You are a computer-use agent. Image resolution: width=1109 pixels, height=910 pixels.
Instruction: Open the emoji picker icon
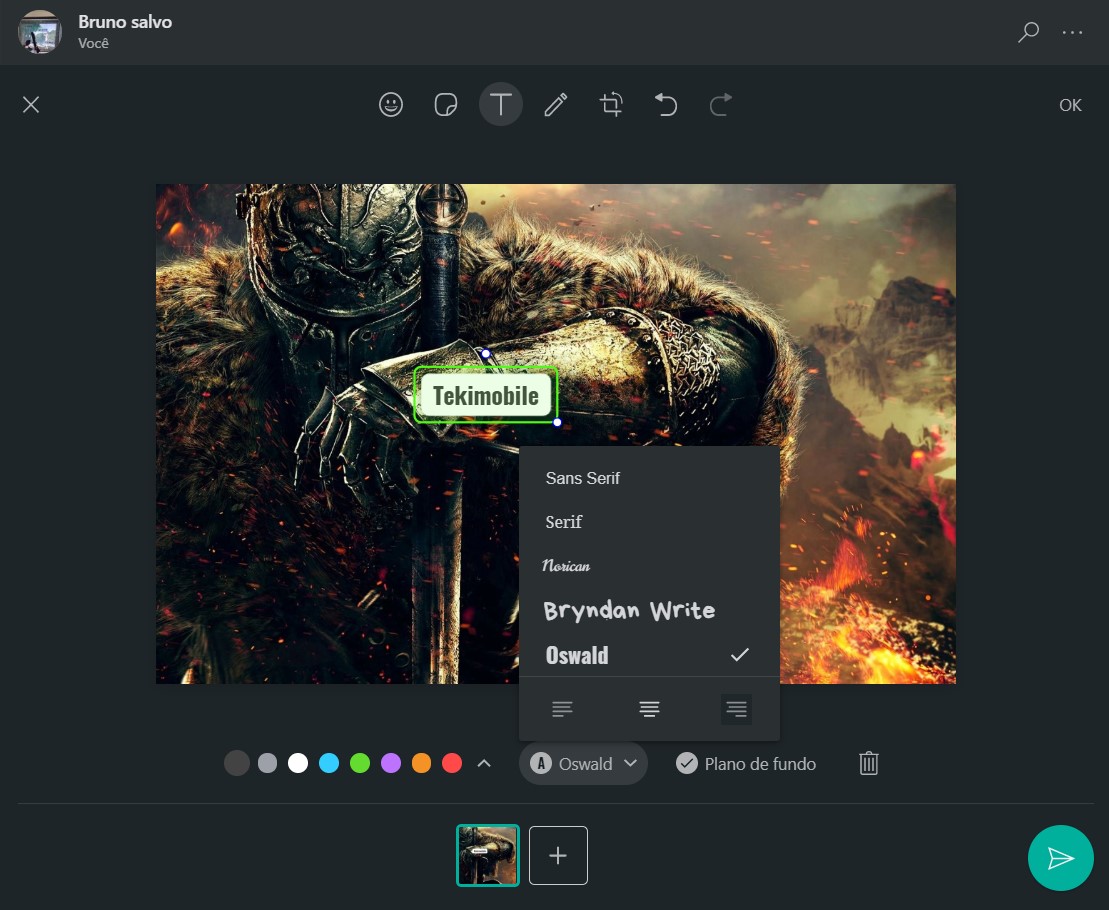[x=390, y=105]
